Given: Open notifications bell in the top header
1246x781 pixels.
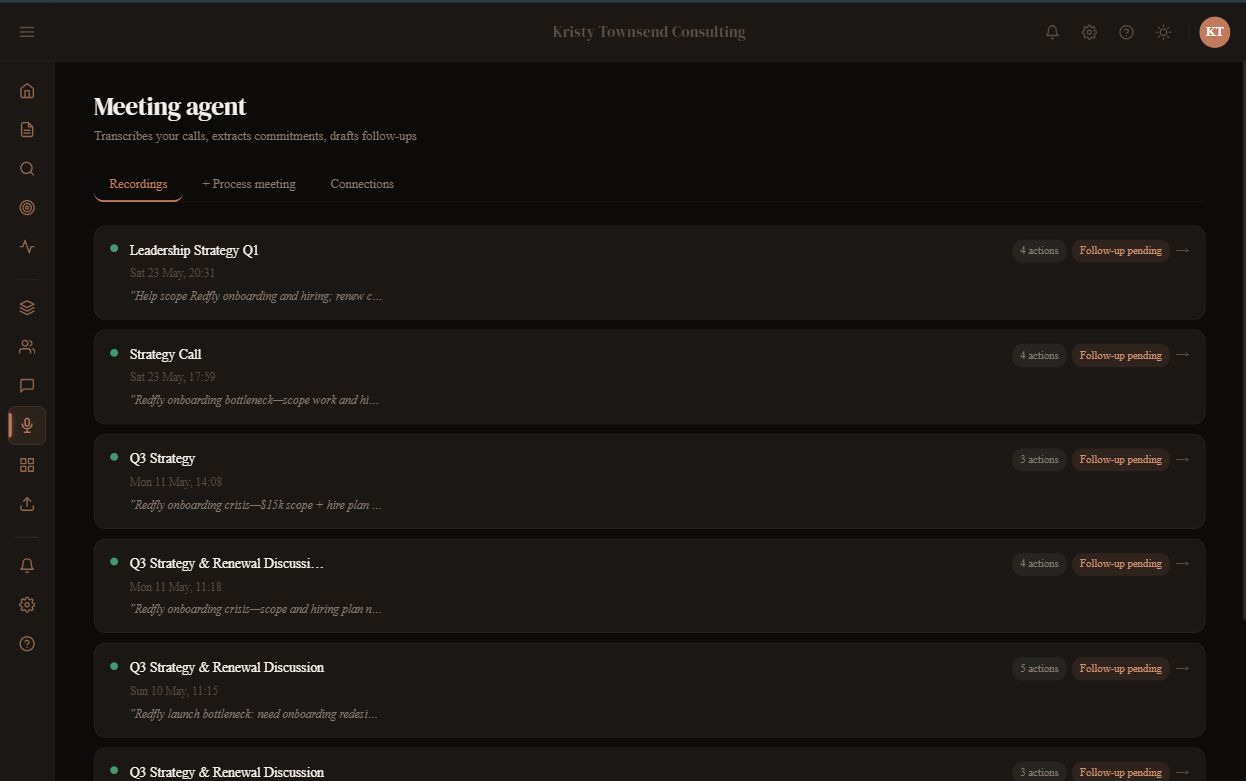Looking at the screenshot, I should click(x=1052, y=32).
